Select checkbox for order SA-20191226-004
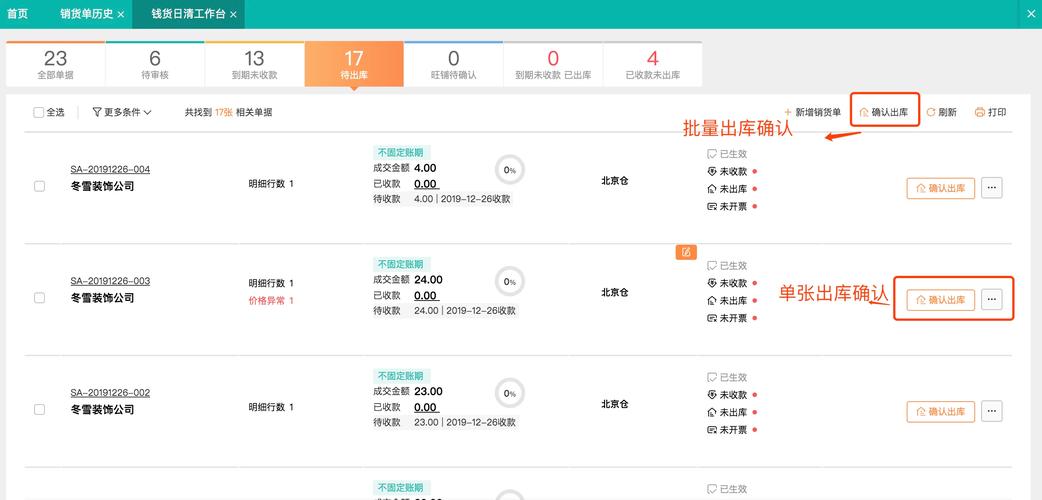 39,186
